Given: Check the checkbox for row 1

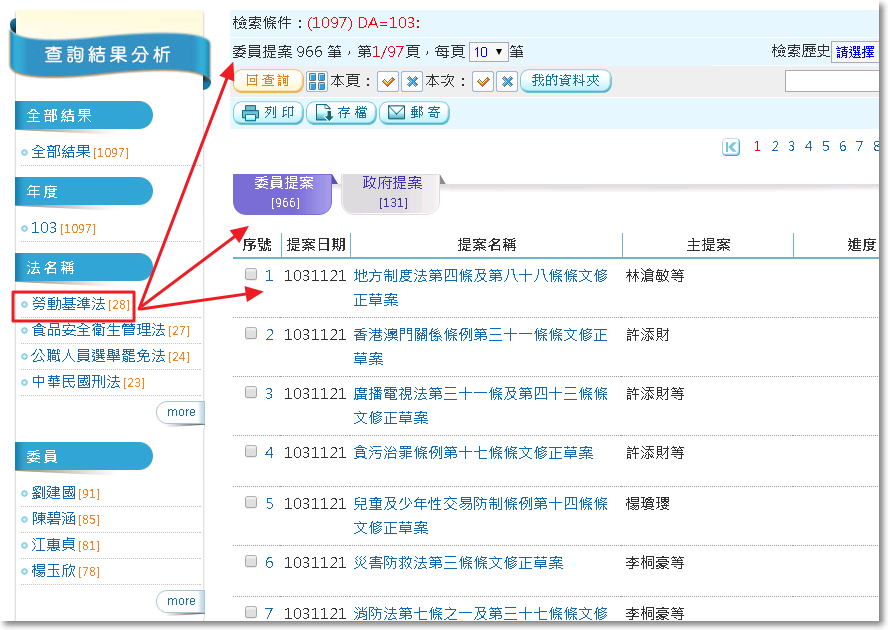Looking at the screenshot, I should [251, 274].
